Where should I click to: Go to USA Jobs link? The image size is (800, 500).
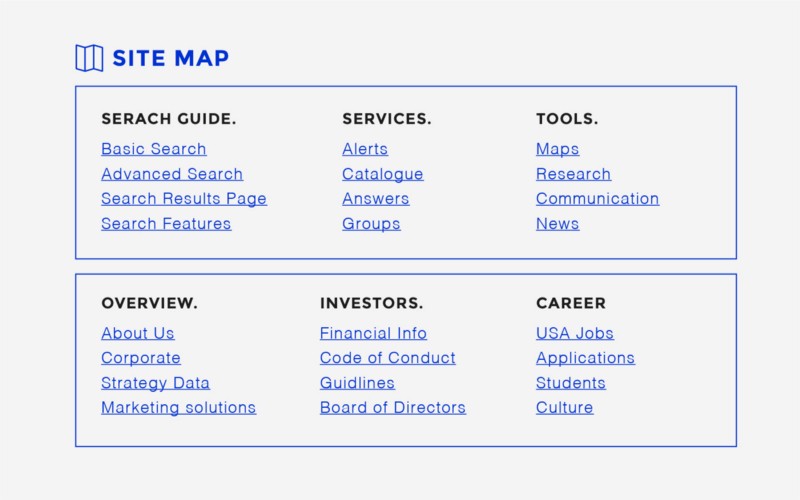[575, 333]
